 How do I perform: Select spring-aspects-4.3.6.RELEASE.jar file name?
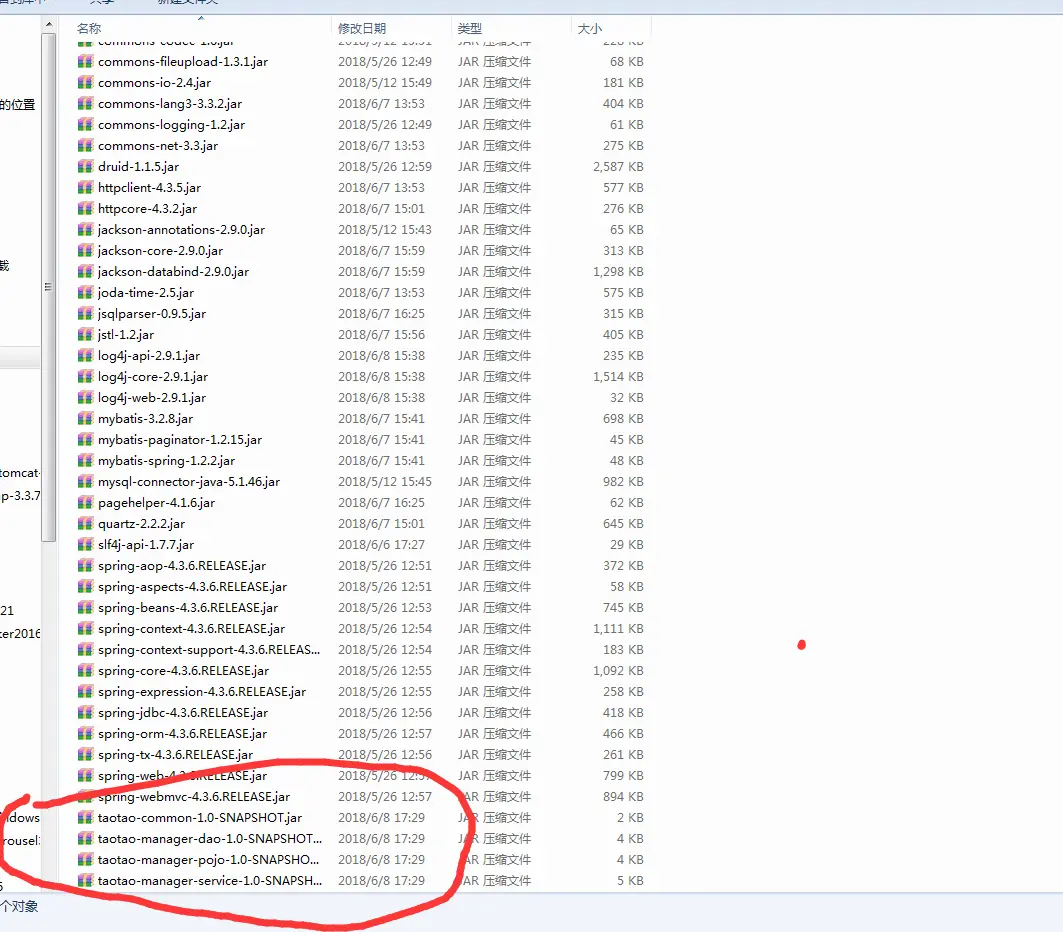tap(193, 587)
